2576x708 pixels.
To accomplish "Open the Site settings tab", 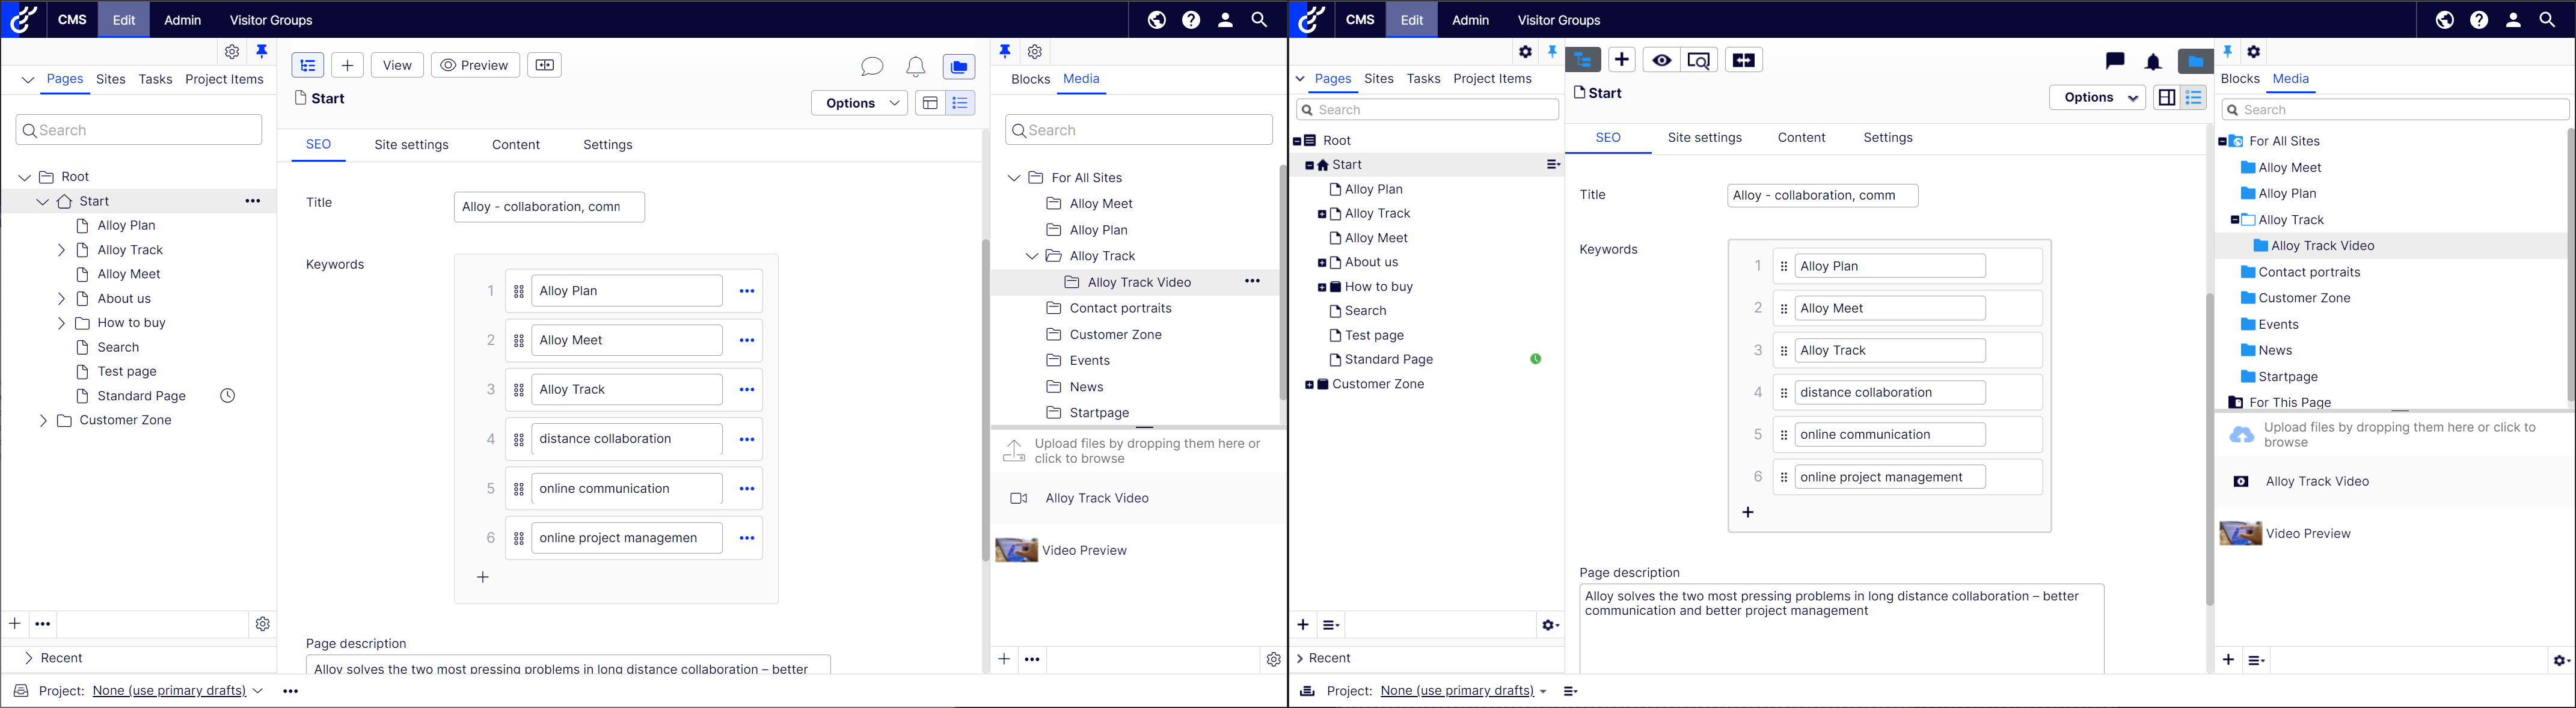I will pyautogui.click(x=411, y=145).
